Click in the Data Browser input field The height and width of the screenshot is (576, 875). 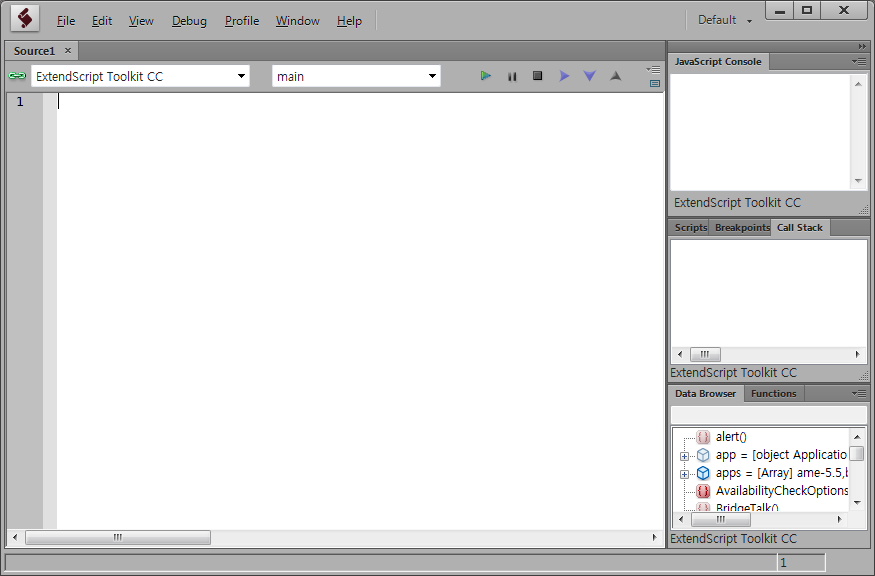(768, 415)
